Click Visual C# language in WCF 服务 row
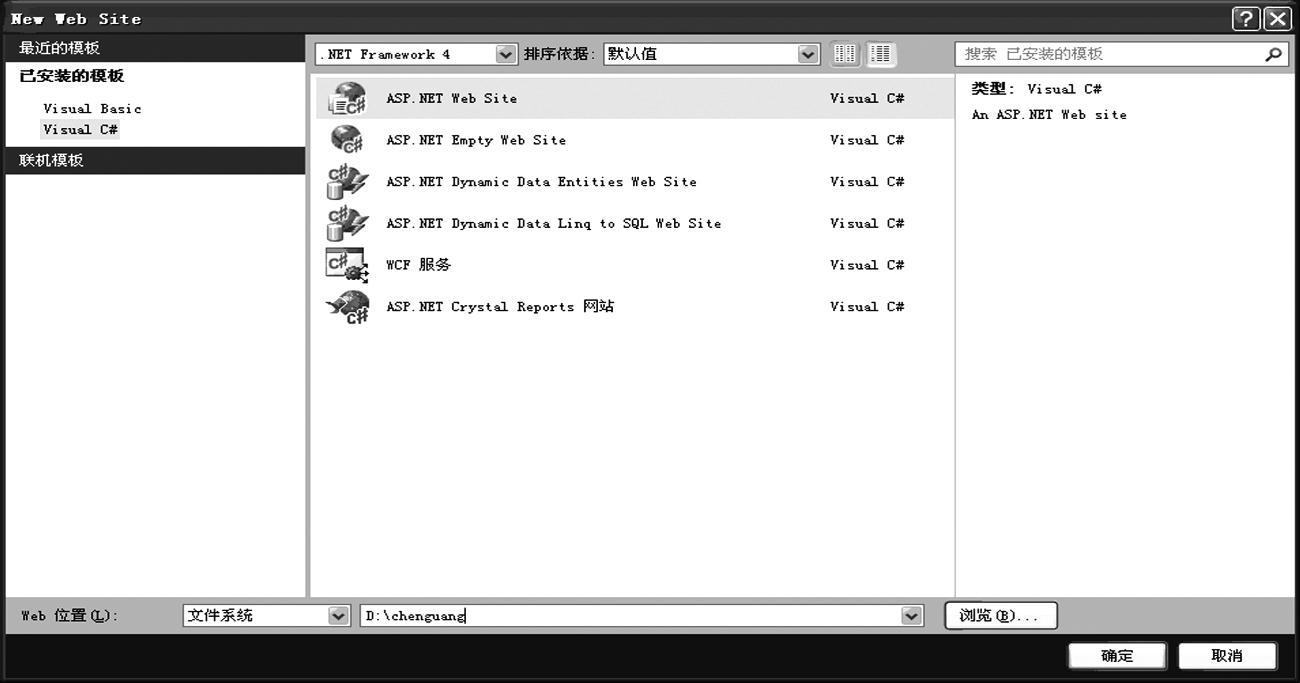This screenshot has width=1300, height=683. tap(867, 265)
